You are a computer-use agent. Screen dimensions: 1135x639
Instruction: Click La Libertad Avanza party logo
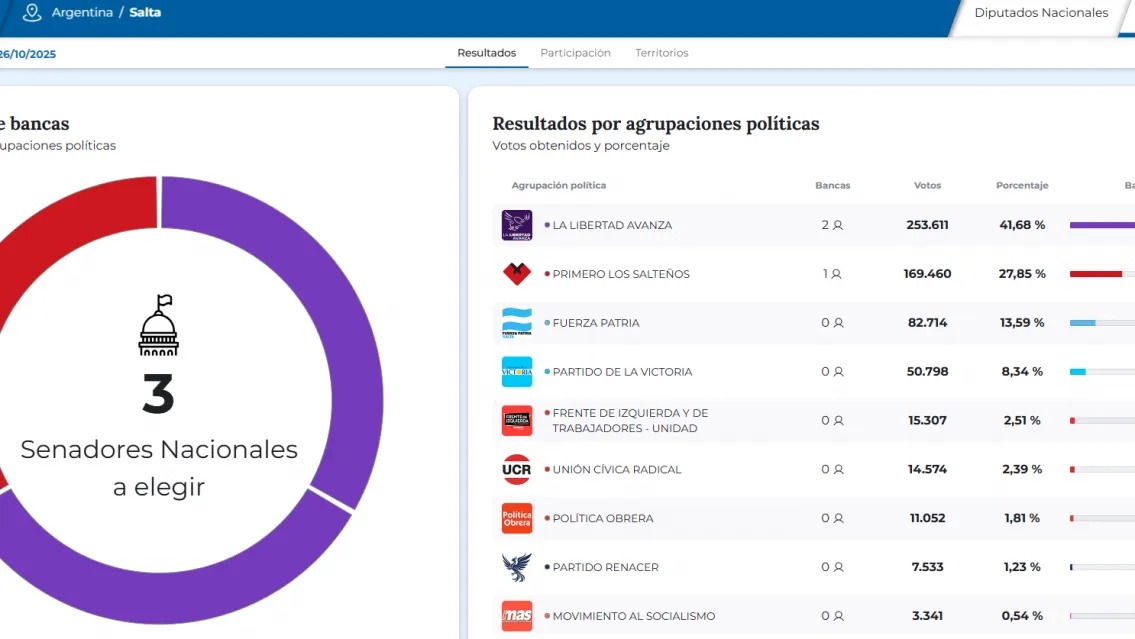[x=516, y=225]
